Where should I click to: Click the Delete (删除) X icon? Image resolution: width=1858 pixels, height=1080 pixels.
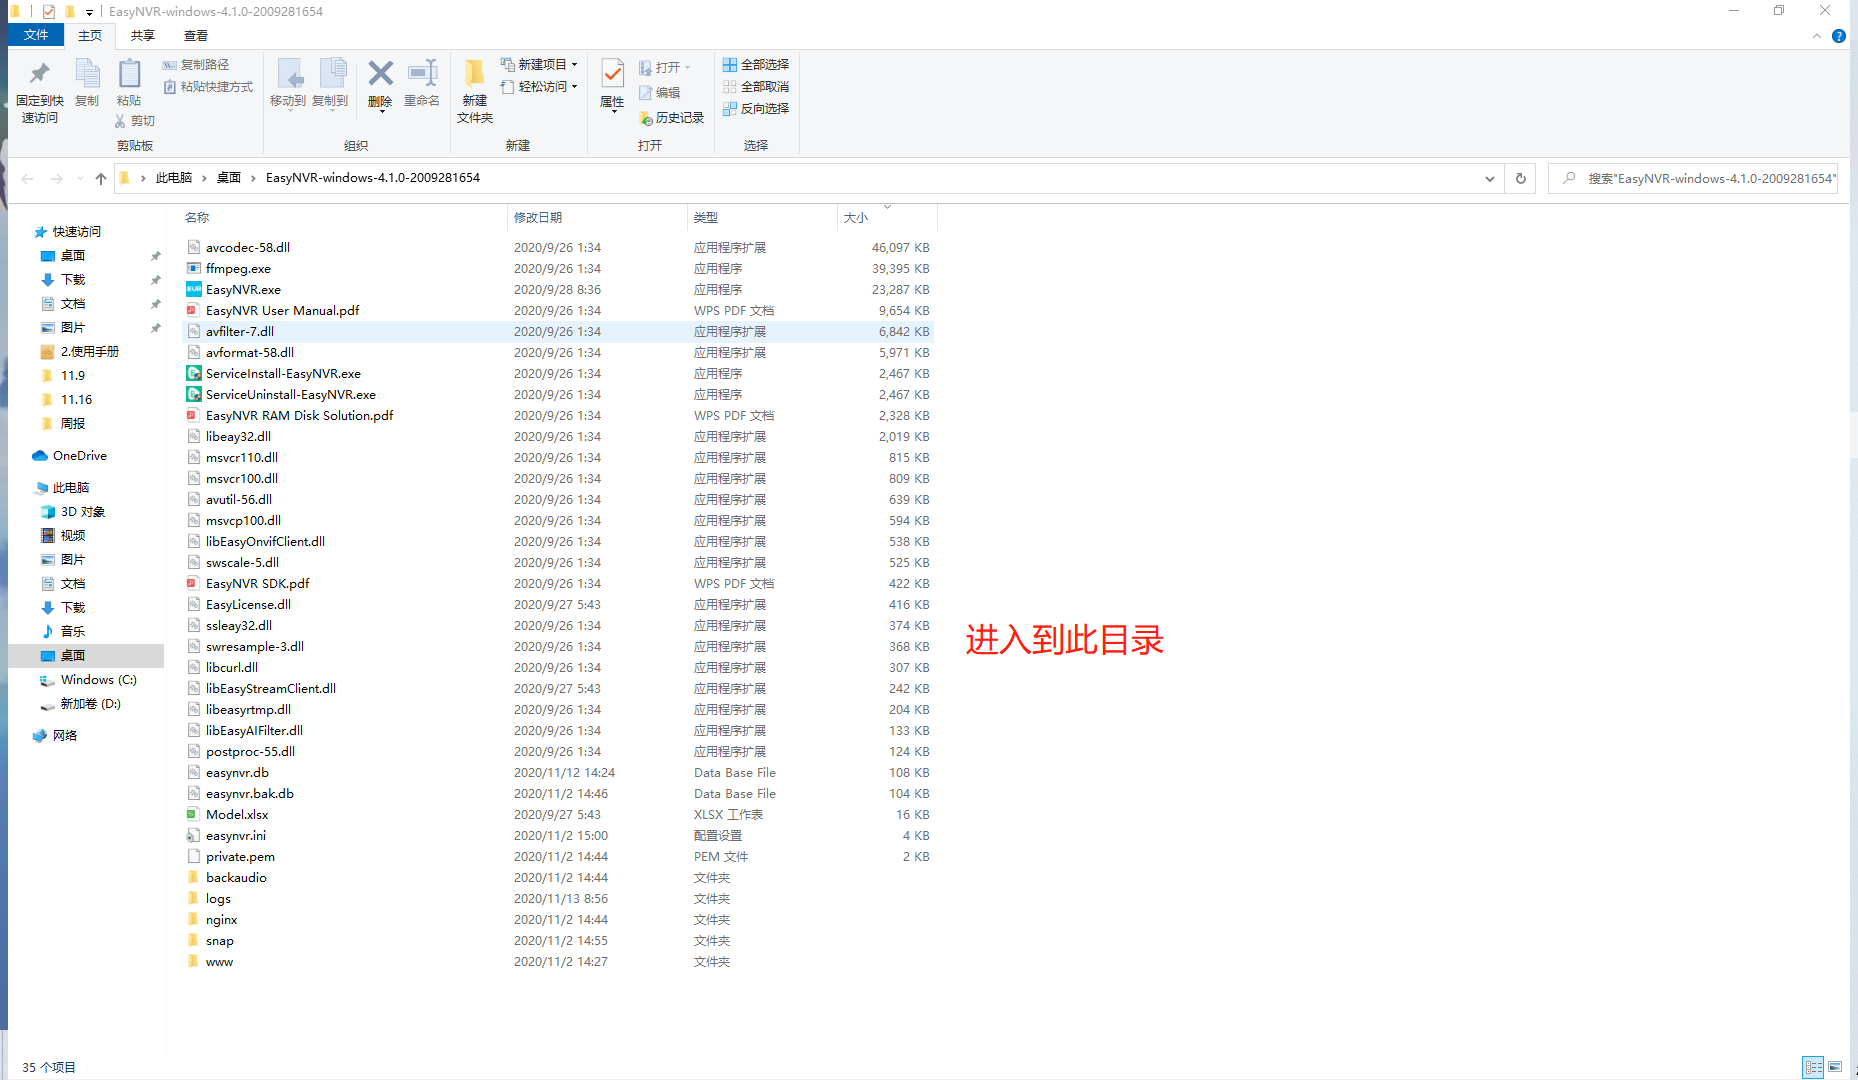coord(380,73)
